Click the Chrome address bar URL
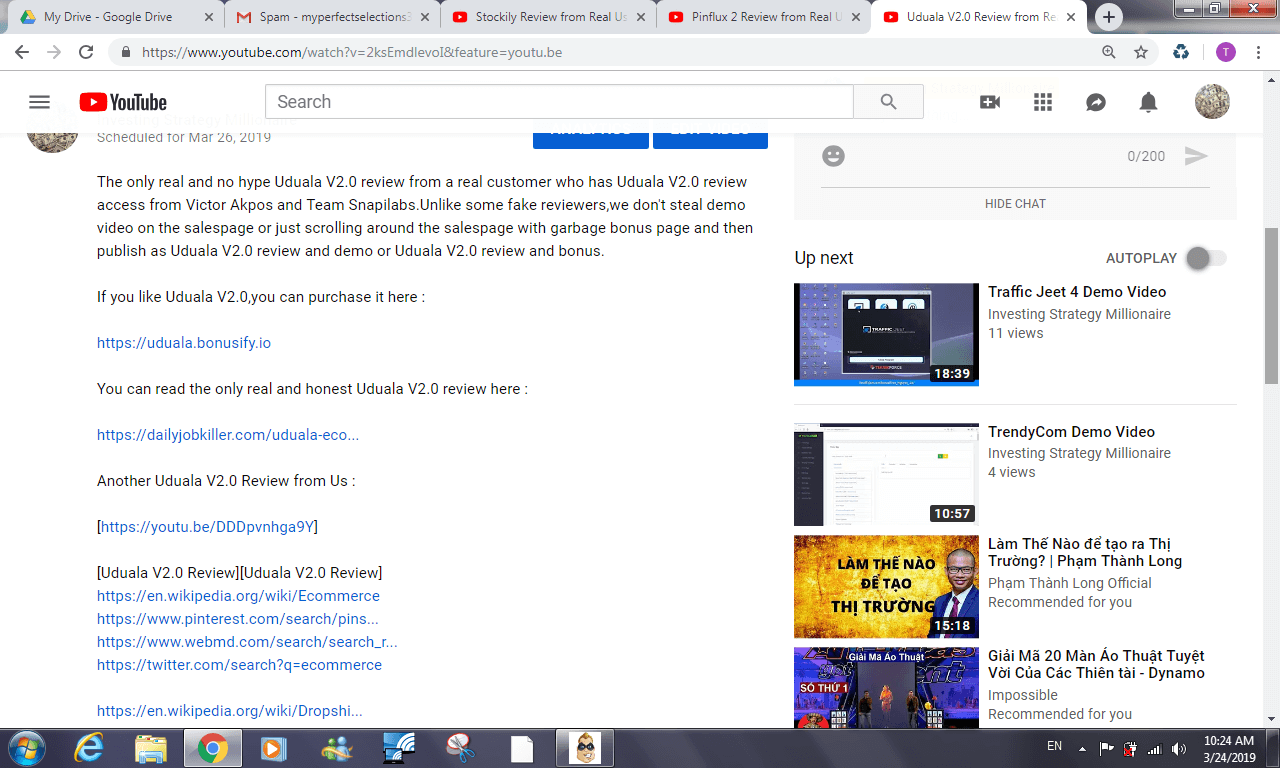This screenshot has width=1280, height=768. 353,52
